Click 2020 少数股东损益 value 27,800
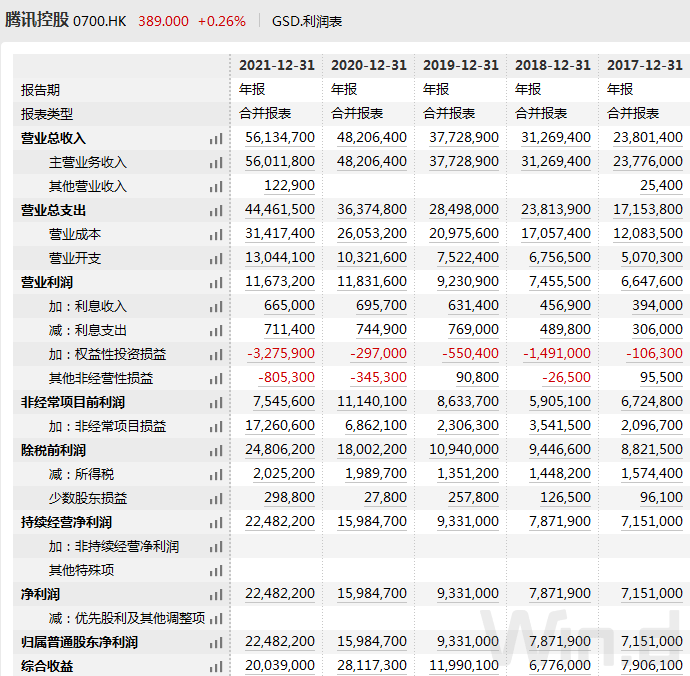Image resolution: width=690 pixels, height=676 pixels. (x=385, y=497)
